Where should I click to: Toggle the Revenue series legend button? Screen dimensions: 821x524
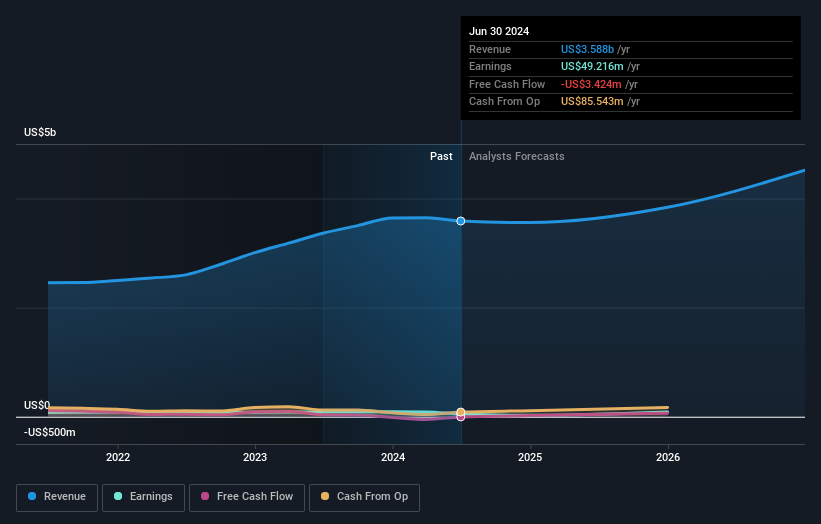click(57, 497)
